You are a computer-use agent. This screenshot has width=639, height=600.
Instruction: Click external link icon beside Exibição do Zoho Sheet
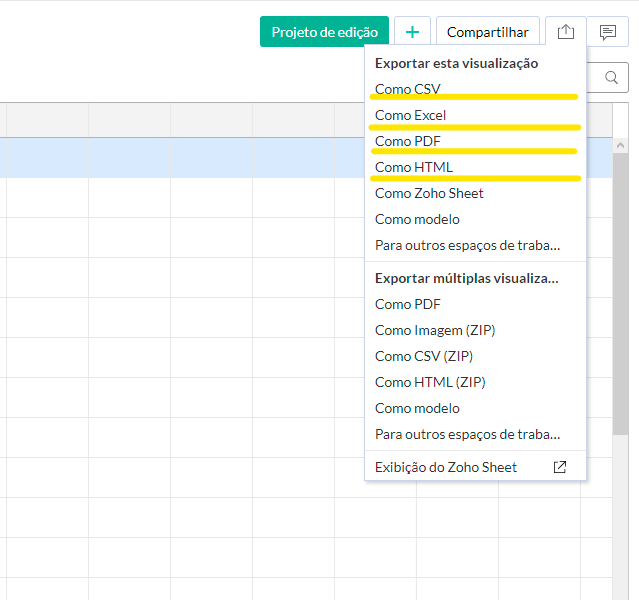click(x=560, y=467)
